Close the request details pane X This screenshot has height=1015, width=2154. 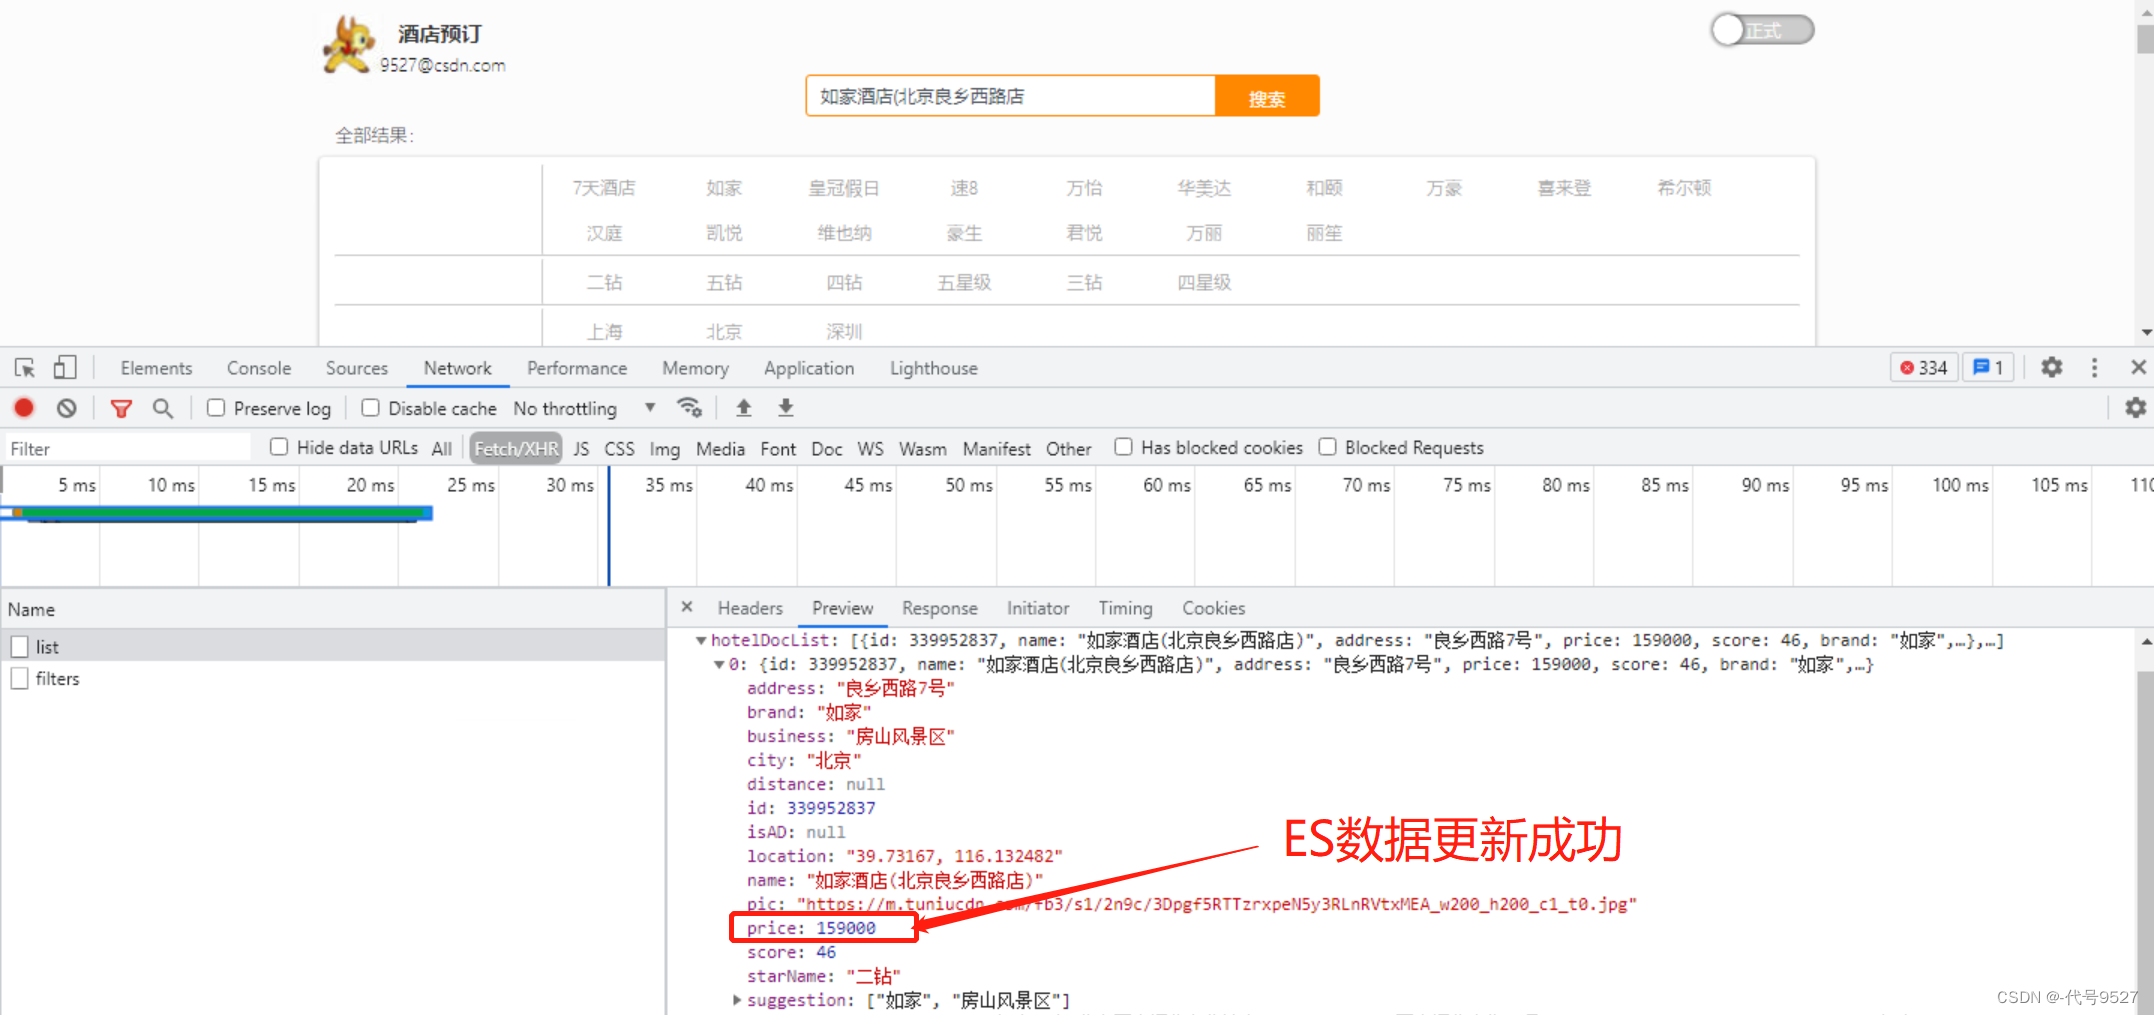click(x=687, y=607)
